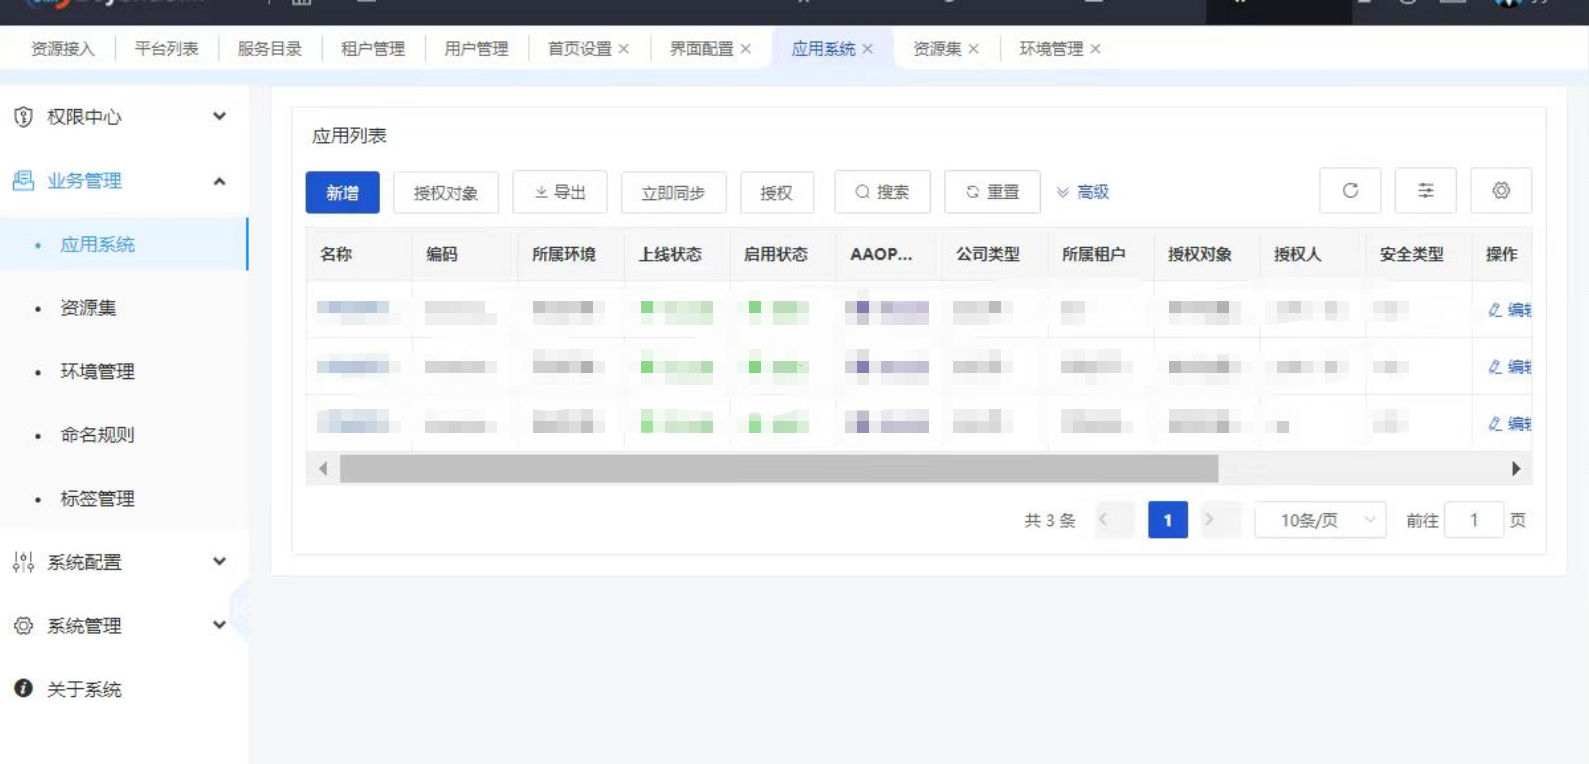The width and height of the screenshot is (1589, 764).
Task: Click the 新增 button
Action: point(343,192)
